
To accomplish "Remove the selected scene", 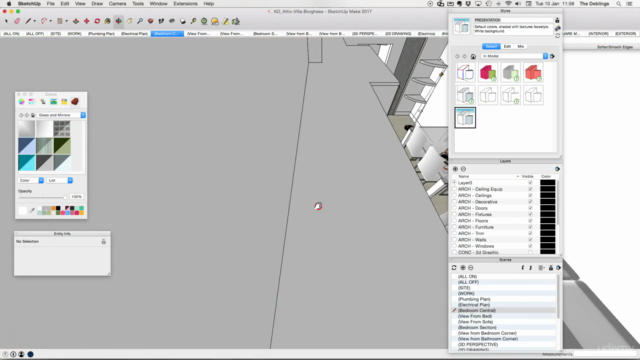I will pyautogui.click(x=471, y=268).
